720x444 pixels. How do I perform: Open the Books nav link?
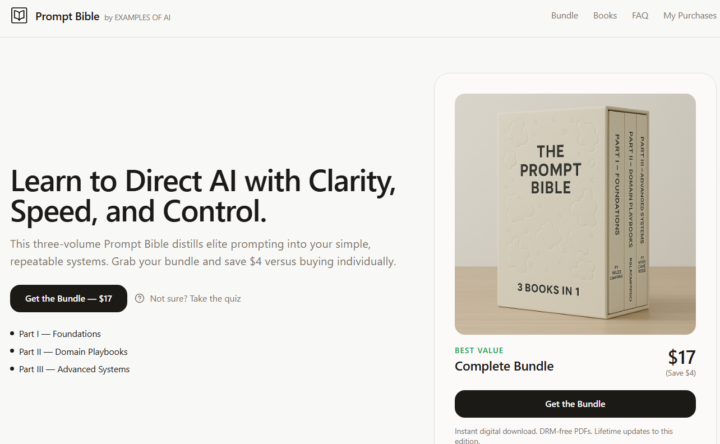tap(605, 16)
